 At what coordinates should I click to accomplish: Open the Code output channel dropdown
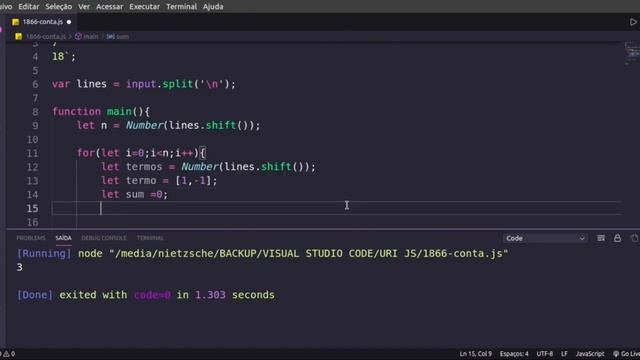(x=545, y=238)
